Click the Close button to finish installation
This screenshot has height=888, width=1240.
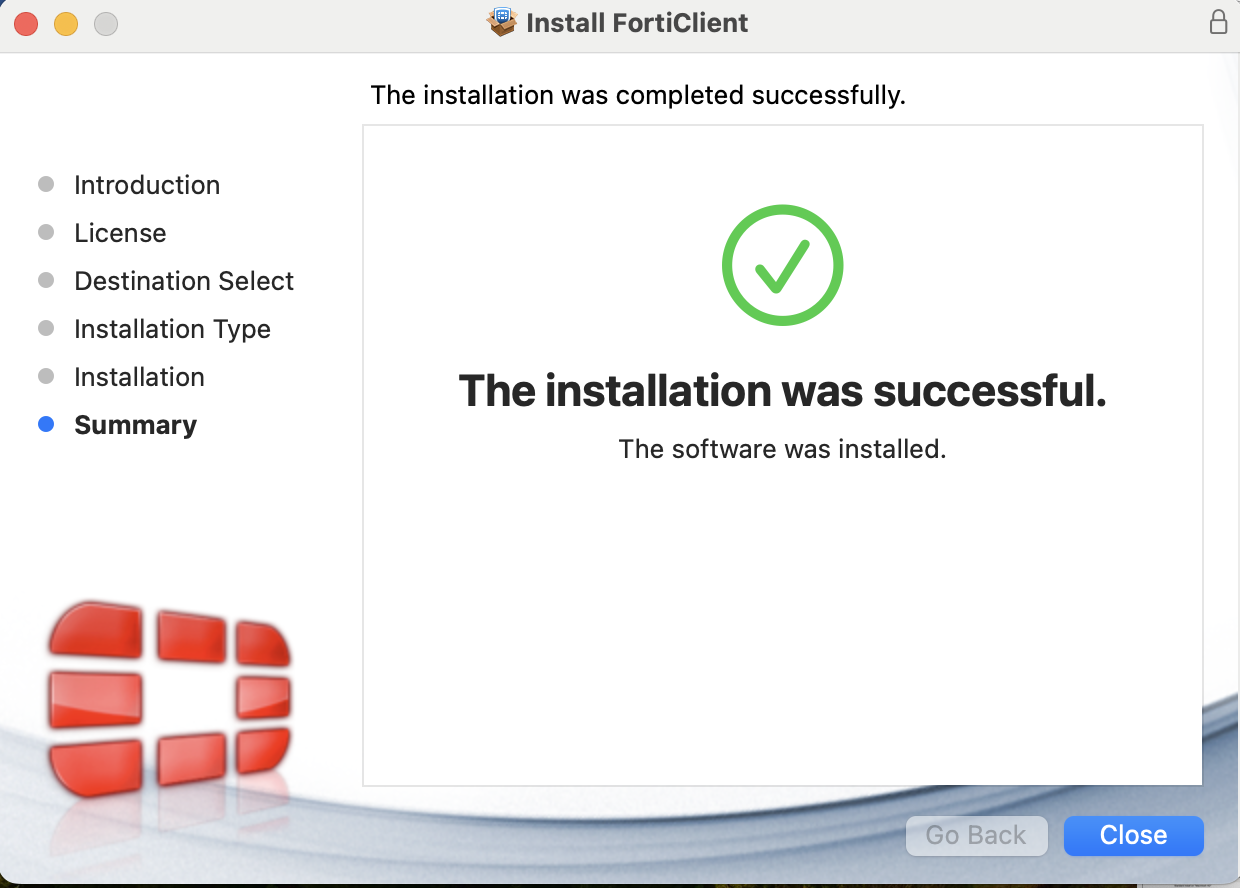tap(1133, 836)
